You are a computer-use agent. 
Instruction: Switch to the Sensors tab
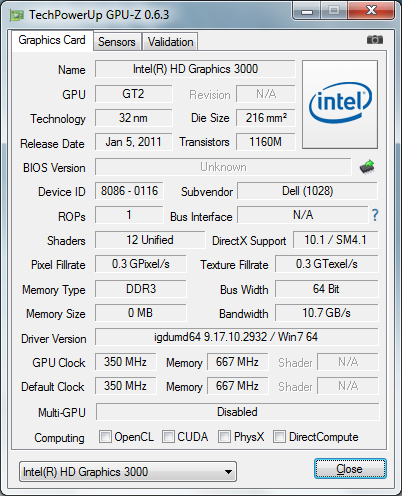coord(117,42)
